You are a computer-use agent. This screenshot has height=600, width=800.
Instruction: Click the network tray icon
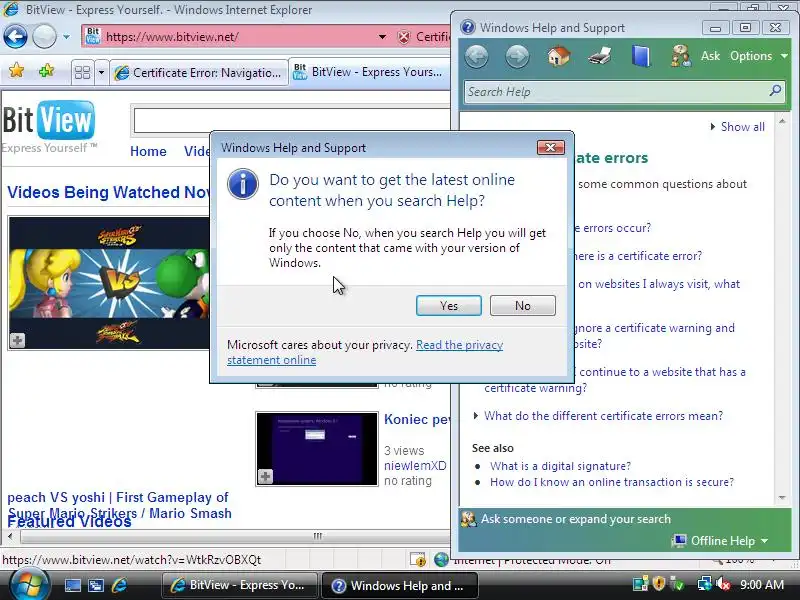point(705,584)
